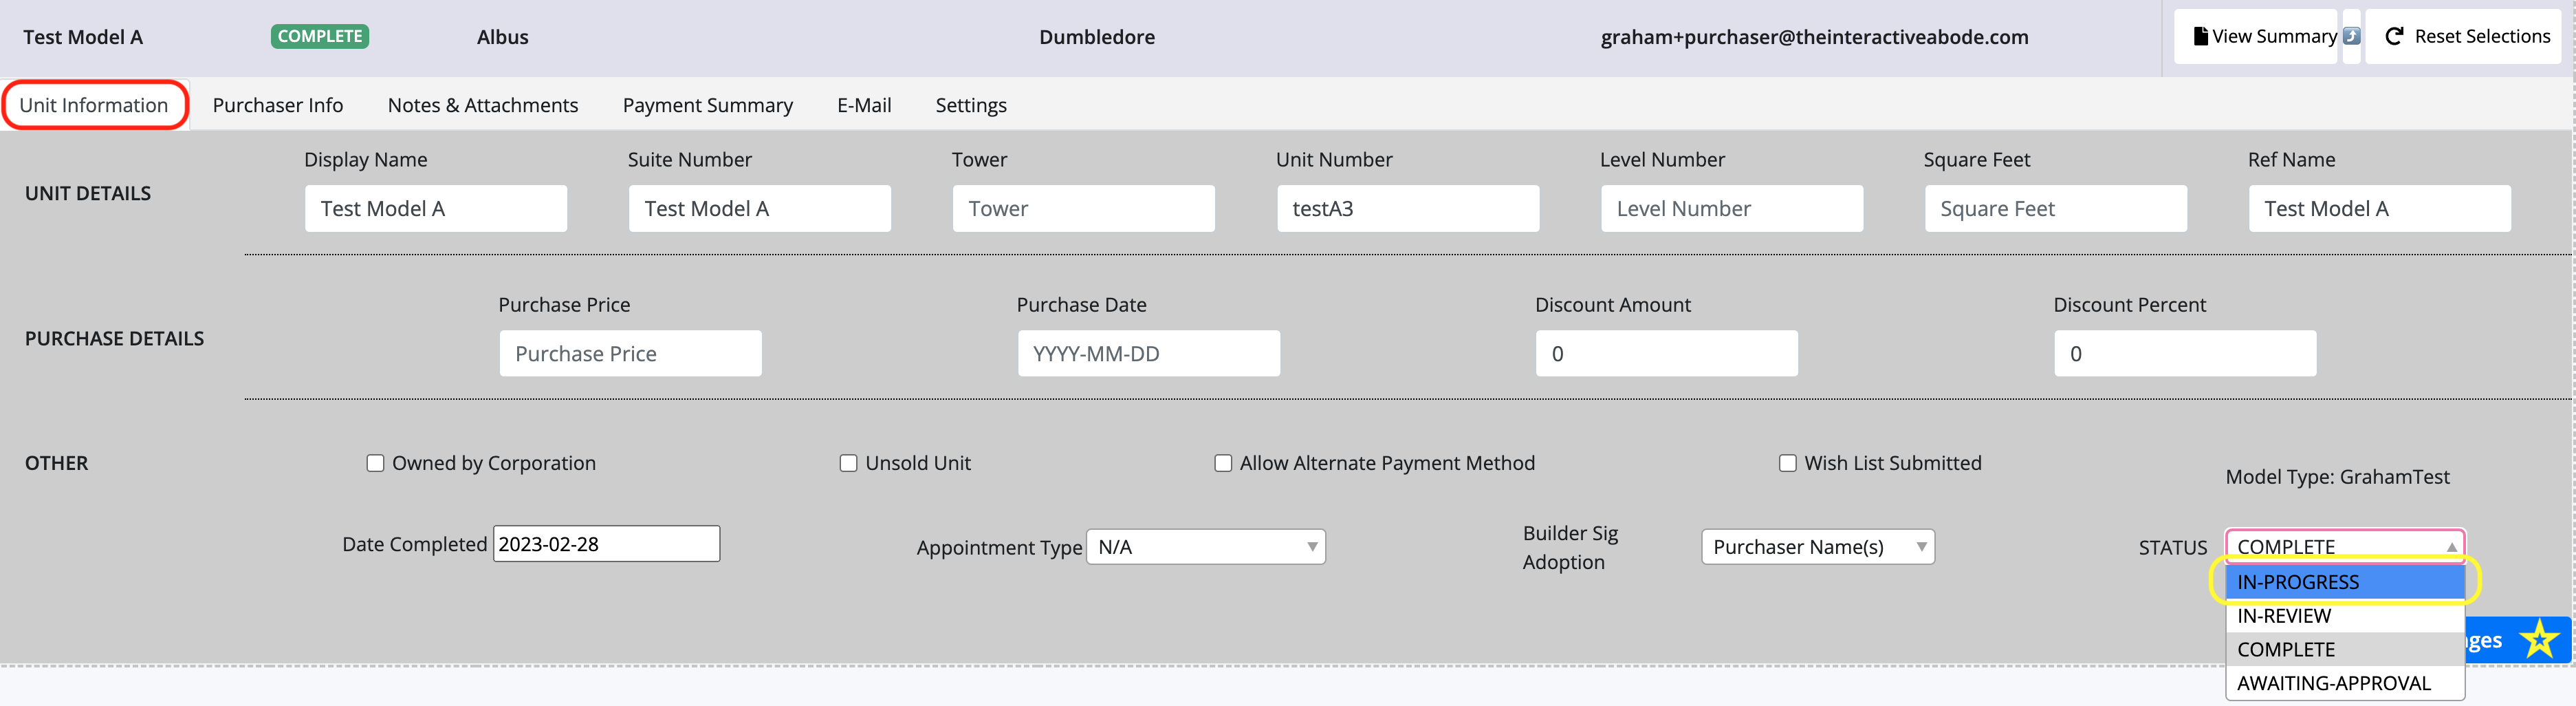This screenshot has height=706, width=2576.
Task: Select AWAITING-APPROVAL status option
Action: point(2345,683)
